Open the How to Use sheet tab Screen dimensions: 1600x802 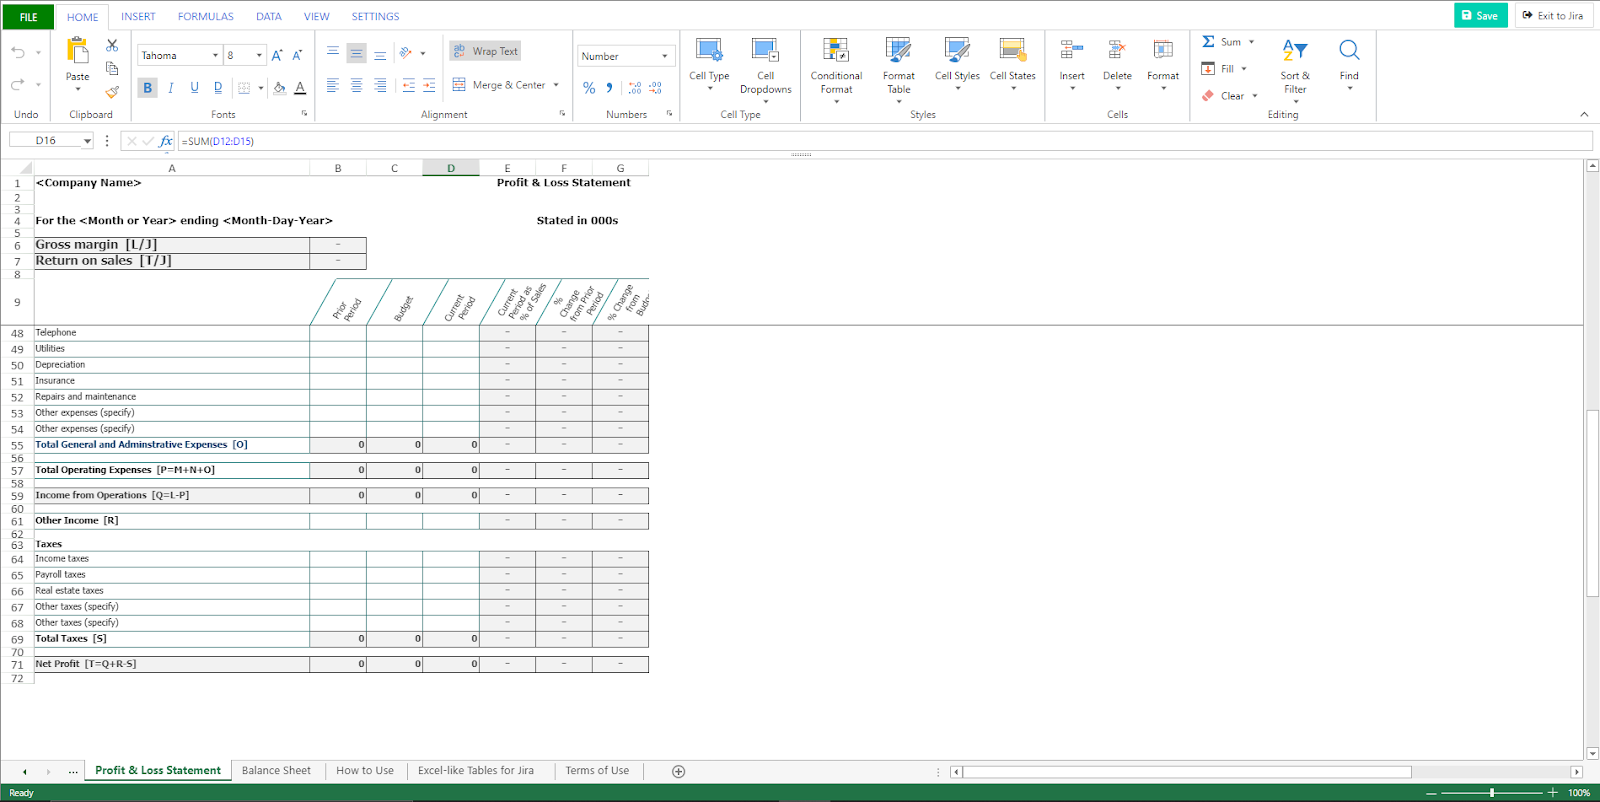pos(365,771)
